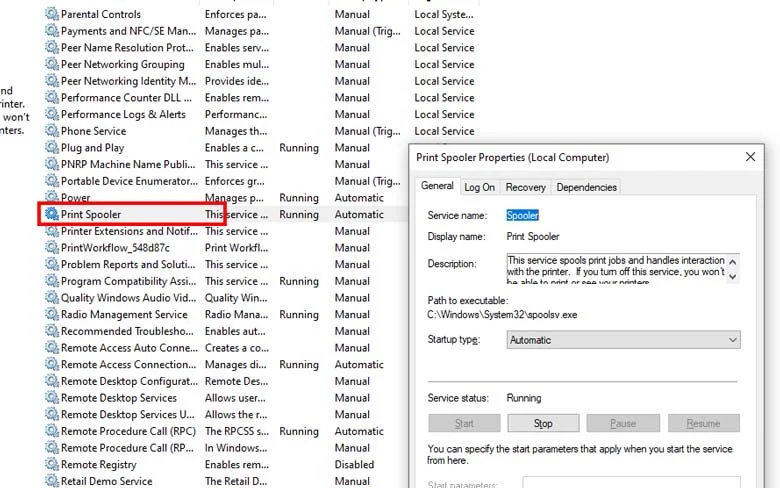The image size is (780, 488).
Task: Switch to the Dependencies tab
Action: [x=586, y=187]
